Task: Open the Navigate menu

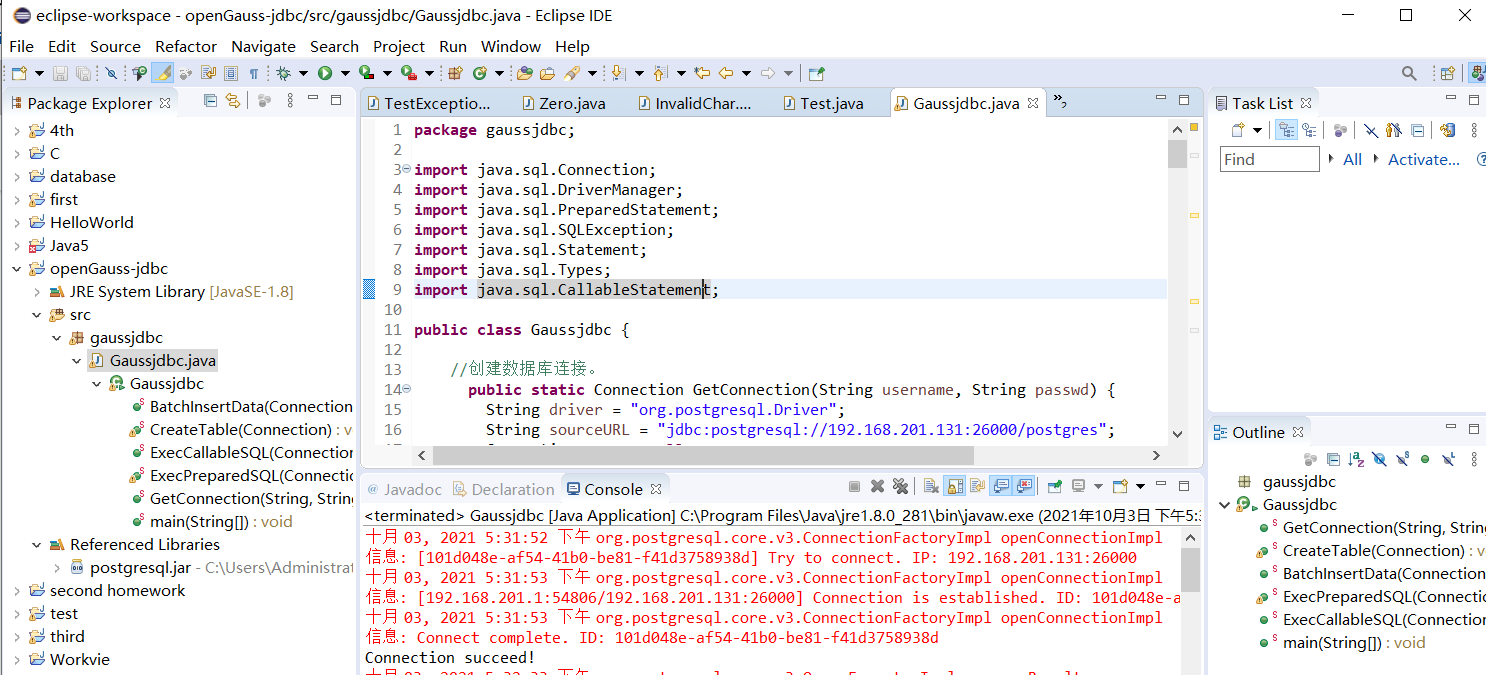Action: click(x=263, y=46)
